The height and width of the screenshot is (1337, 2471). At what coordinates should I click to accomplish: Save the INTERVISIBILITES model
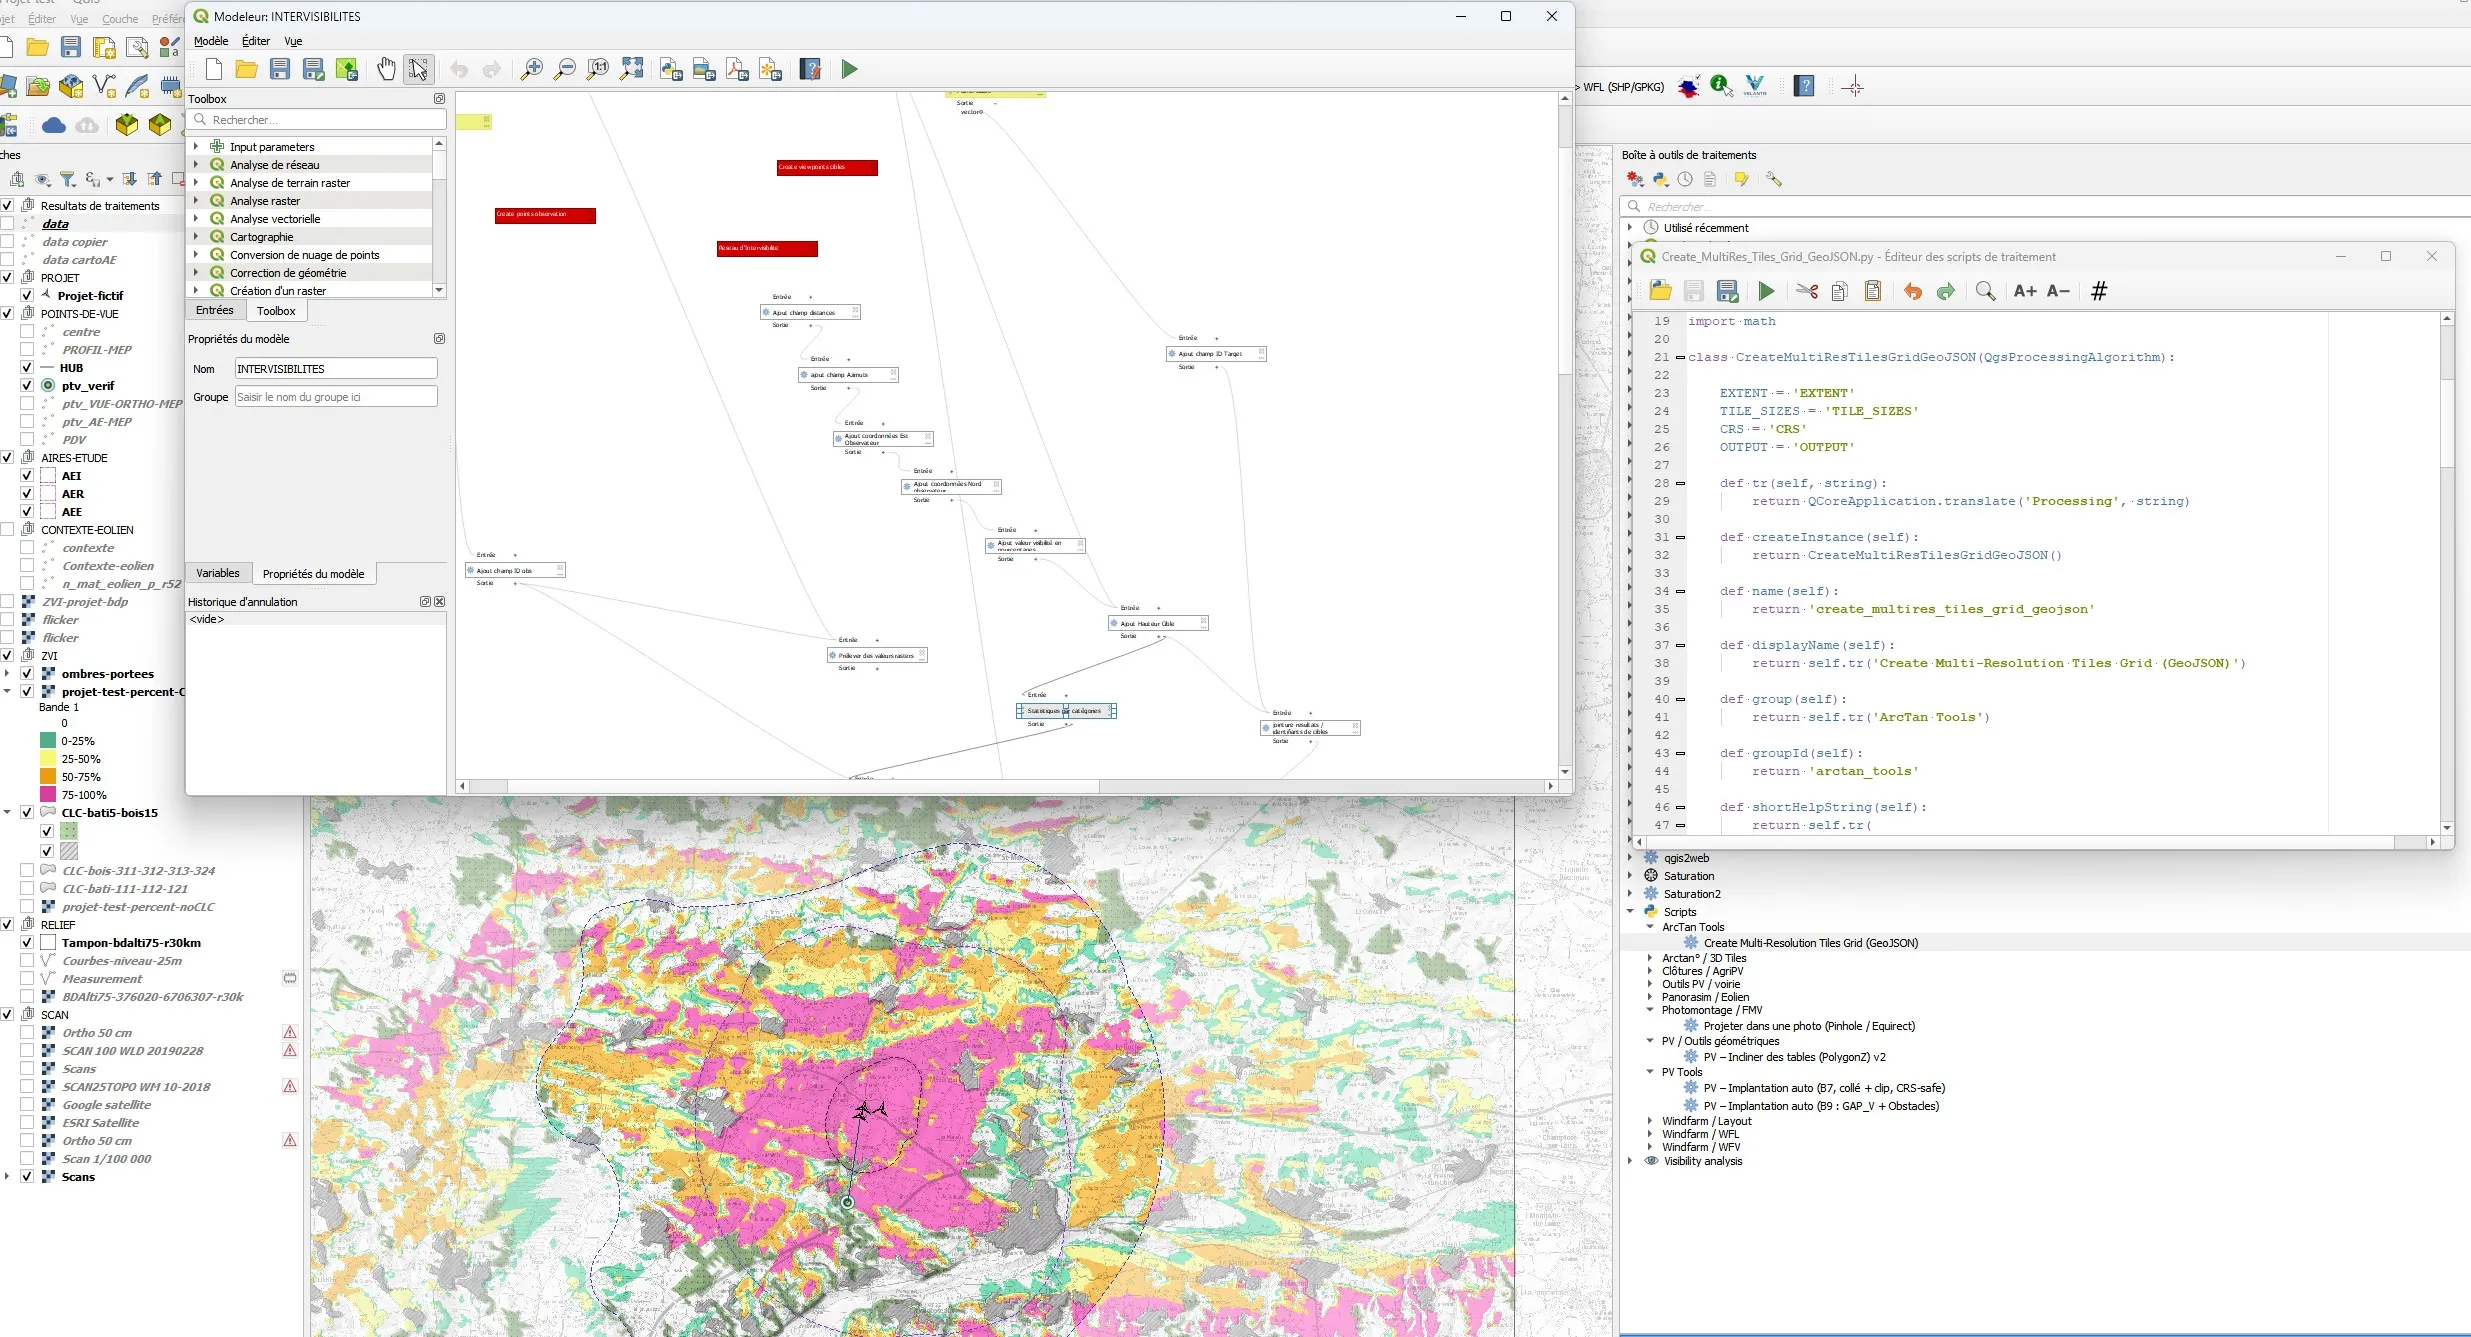click(280, 69)
